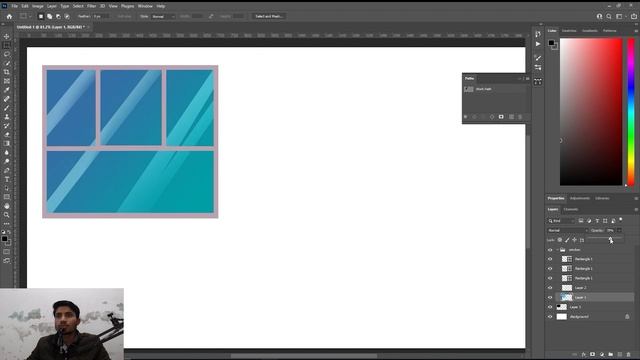Switch to the Channels tab
The width and height of the screenshot is (640, 360).
point(571,209)
